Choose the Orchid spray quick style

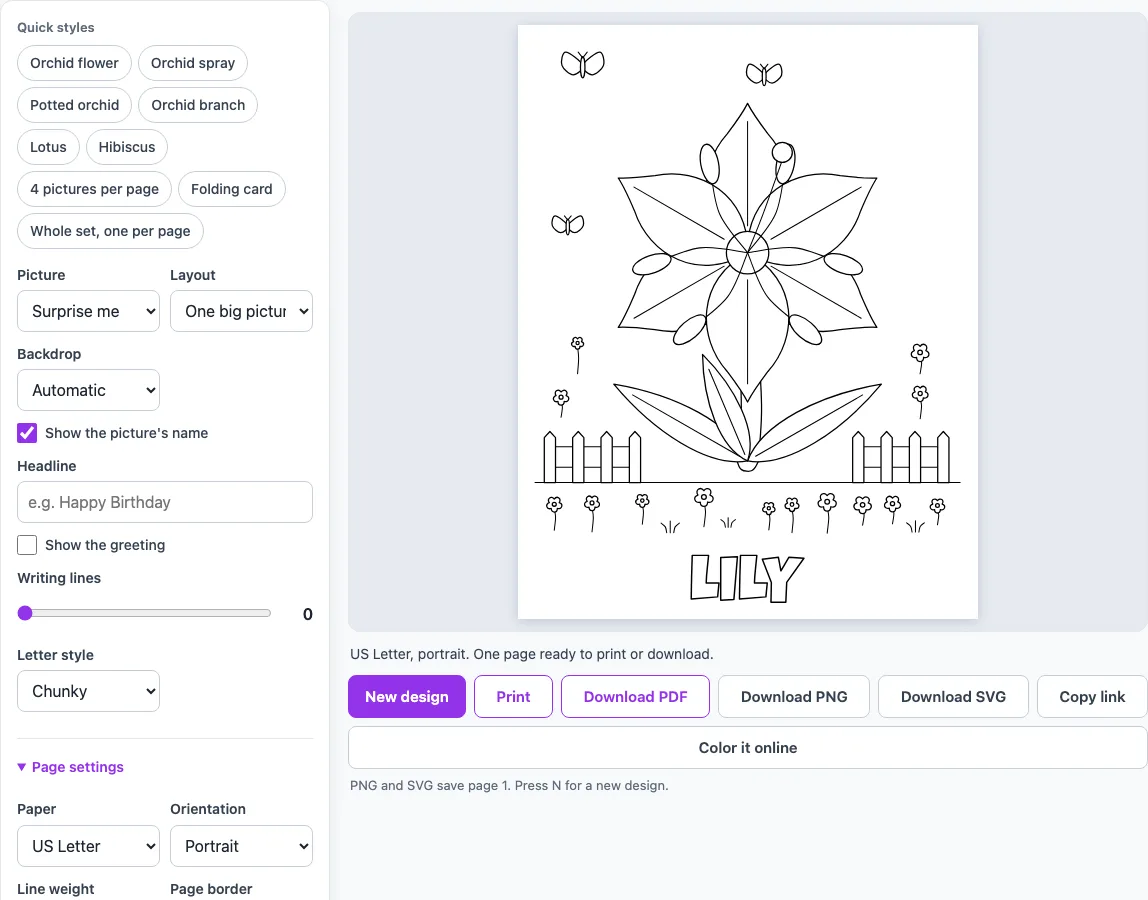click(x=193, y=63)
